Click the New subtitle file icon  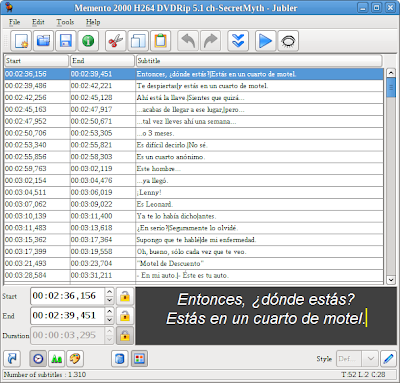click(21, 41)
